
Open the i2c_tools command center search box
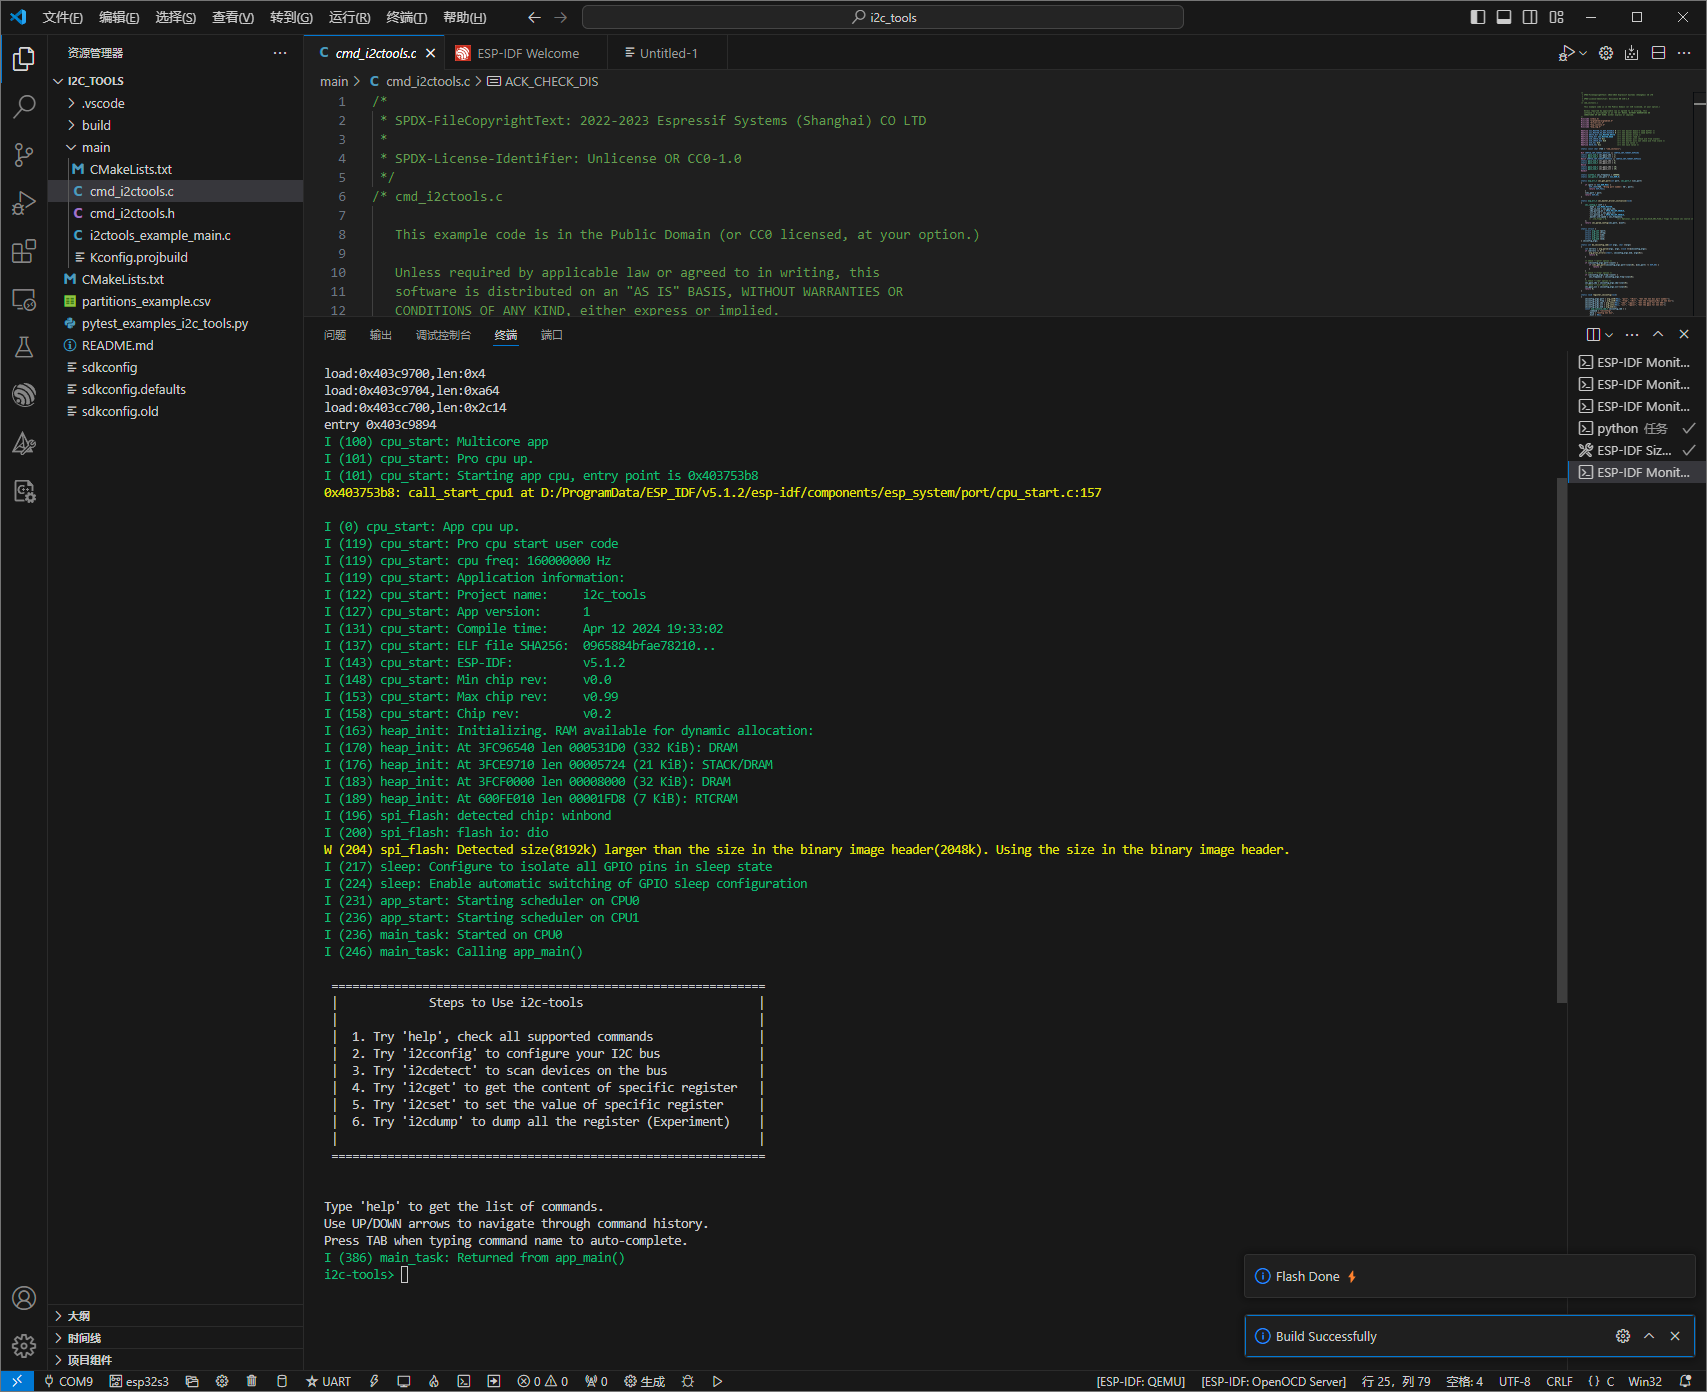[883, 17]
